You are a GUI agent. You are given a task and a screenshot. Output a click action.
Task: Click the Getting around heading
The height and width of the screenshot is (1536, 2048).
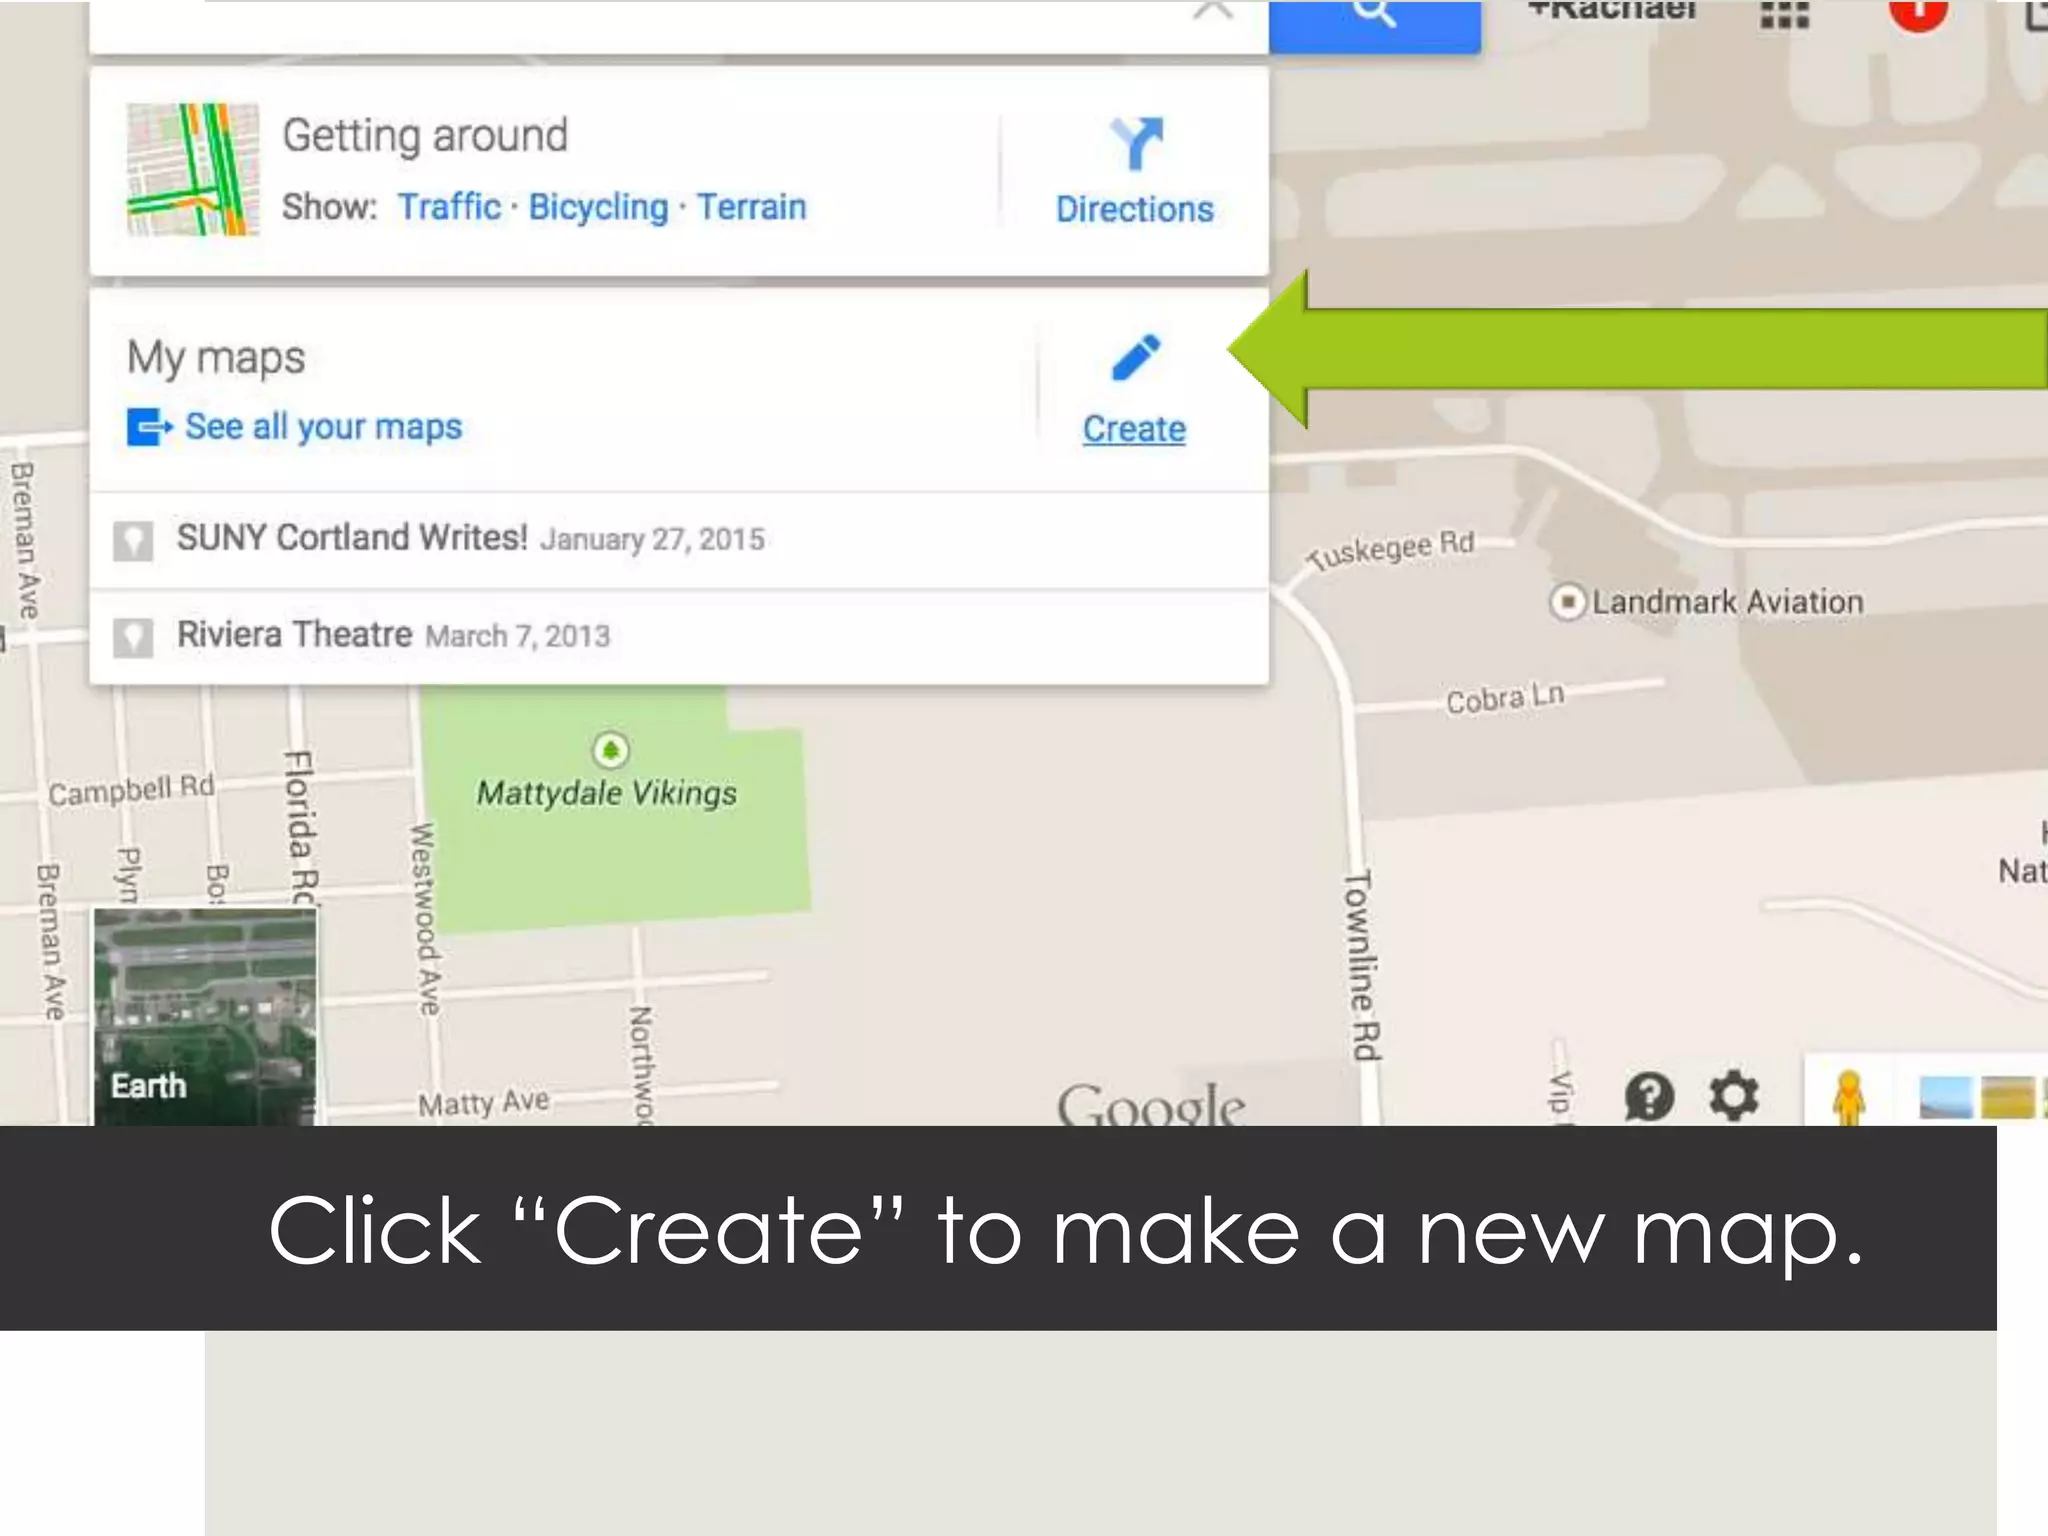pyautogui.click(x=425, y=136)
